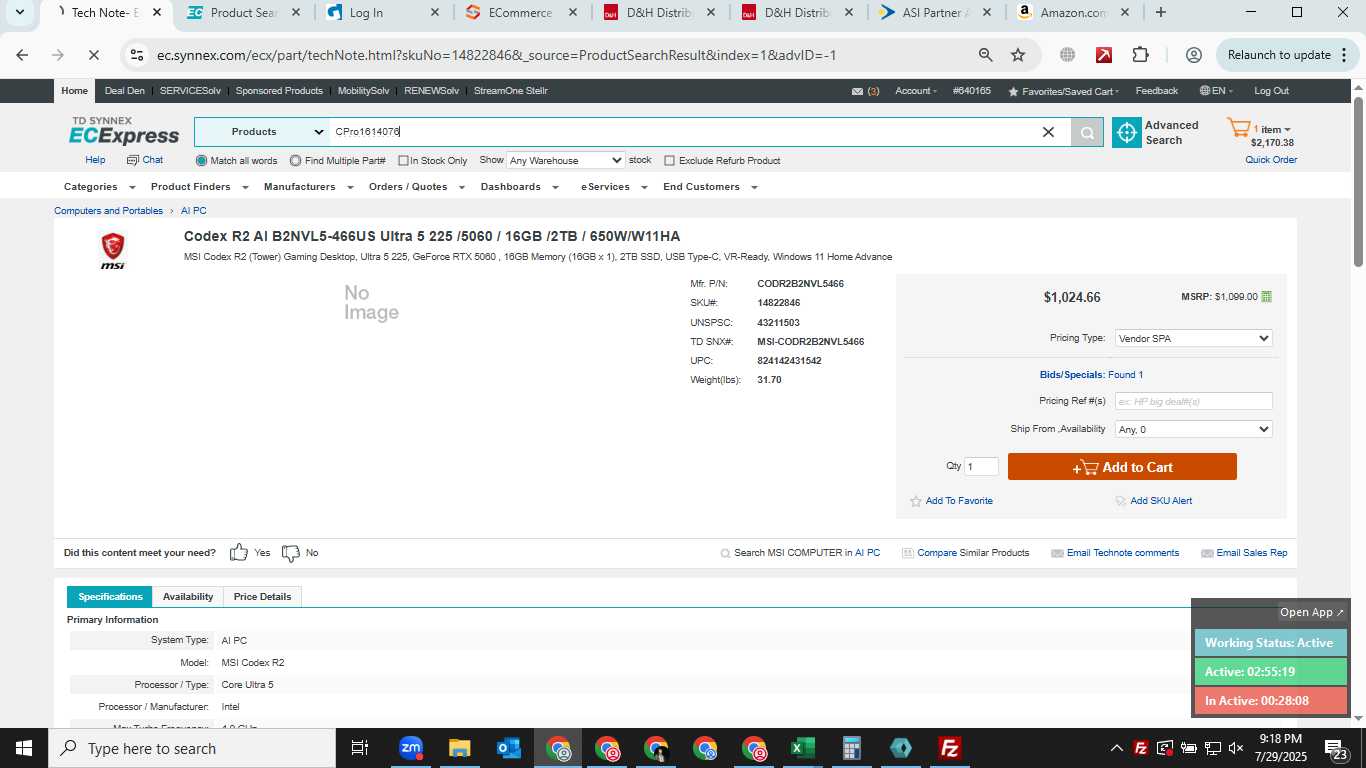Check Exclude Refurb Product checkbox
This screenshot has width=1366, height=768.
click(x=670, y=161)
